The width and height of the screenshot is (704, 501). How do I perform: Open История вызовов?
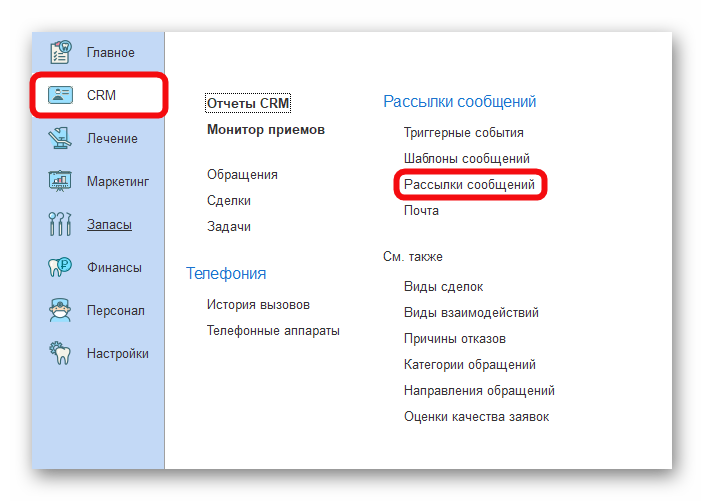(258, 305)
